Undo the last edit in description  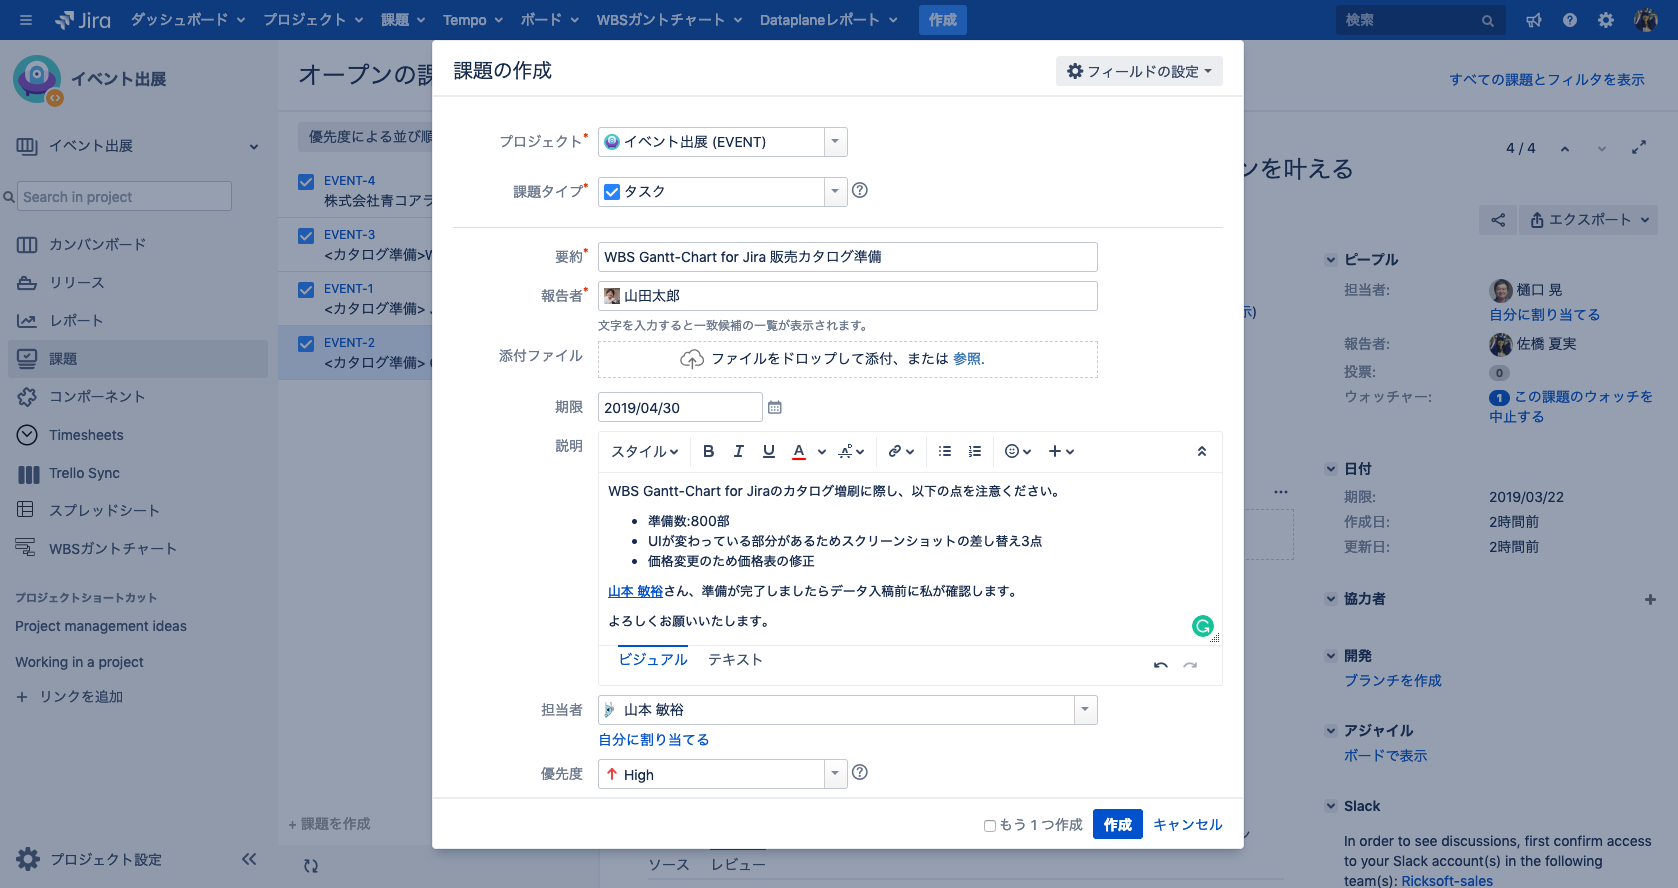pos(1160,665)
